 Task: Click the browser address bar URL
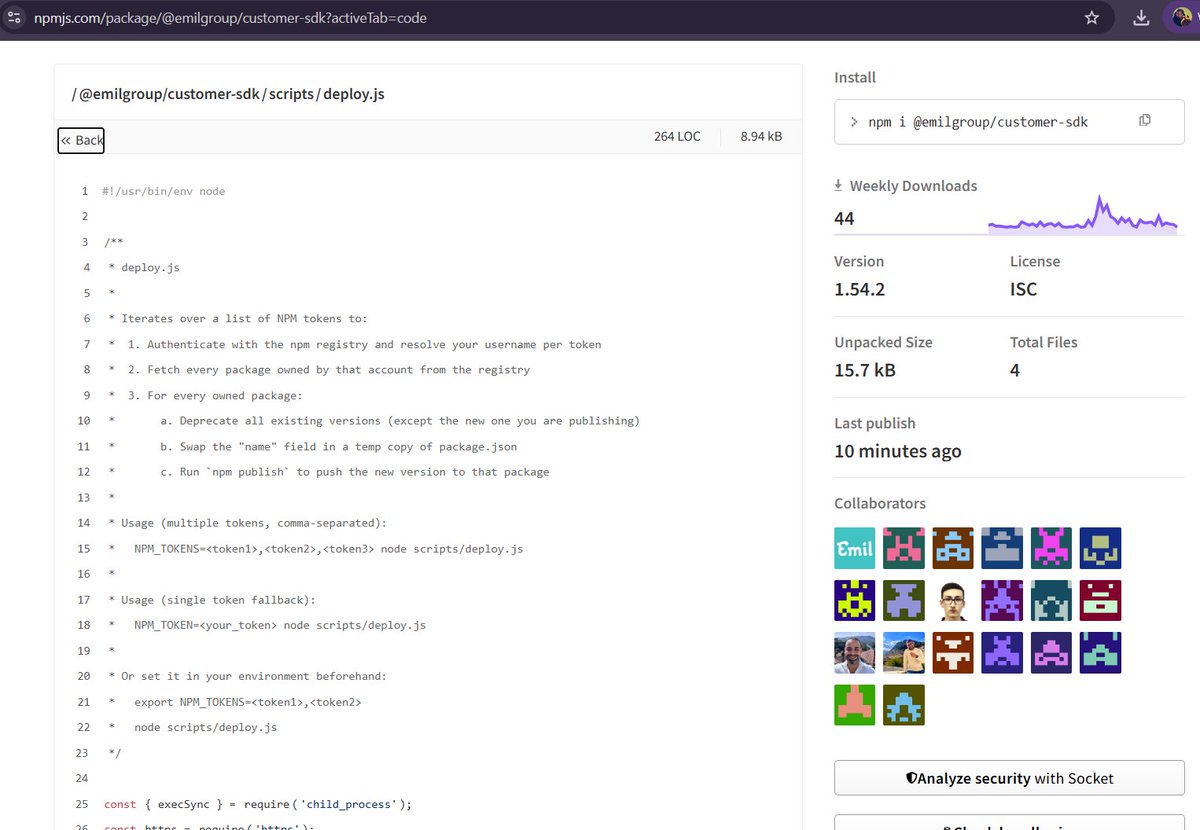[230, 17]
